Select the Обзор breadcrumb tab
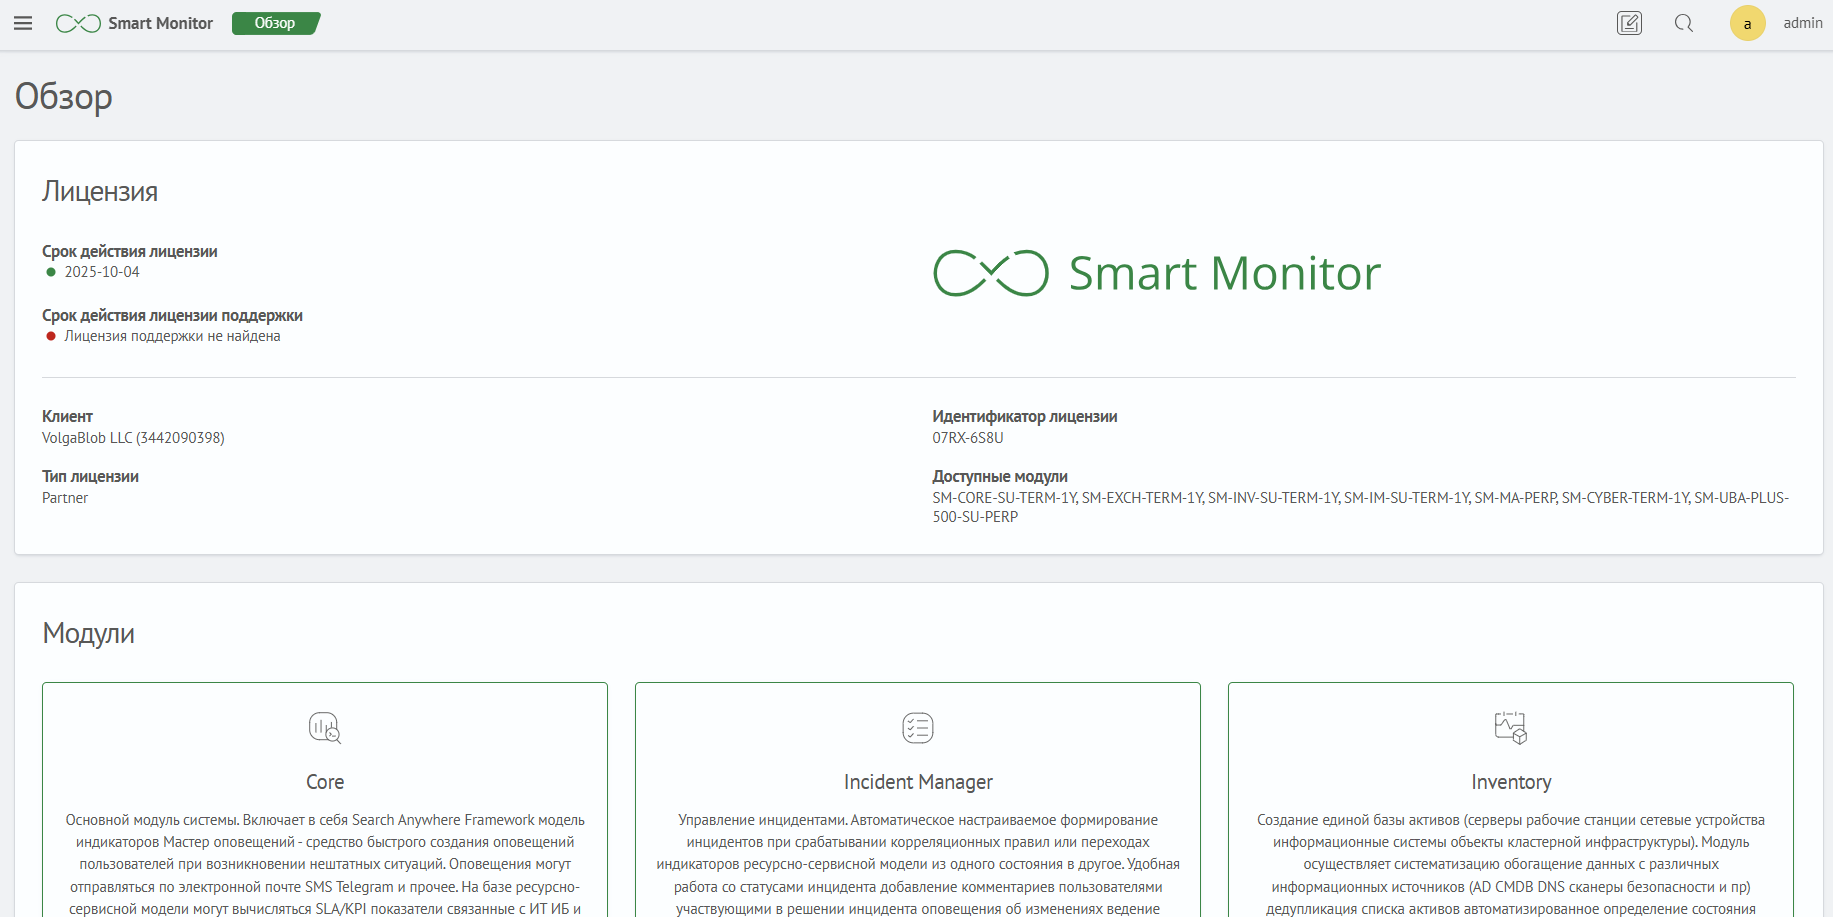Image resolution: width=1833 pixels, height=917 pixels. pos(275,23)
